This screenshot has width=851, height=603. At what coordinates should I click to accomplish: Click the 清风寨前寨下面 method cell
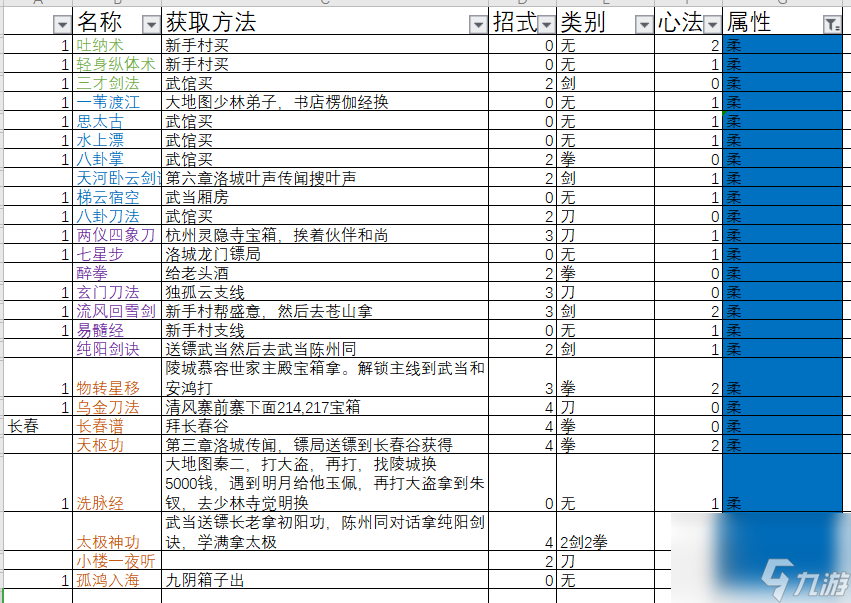click(325, 407)
